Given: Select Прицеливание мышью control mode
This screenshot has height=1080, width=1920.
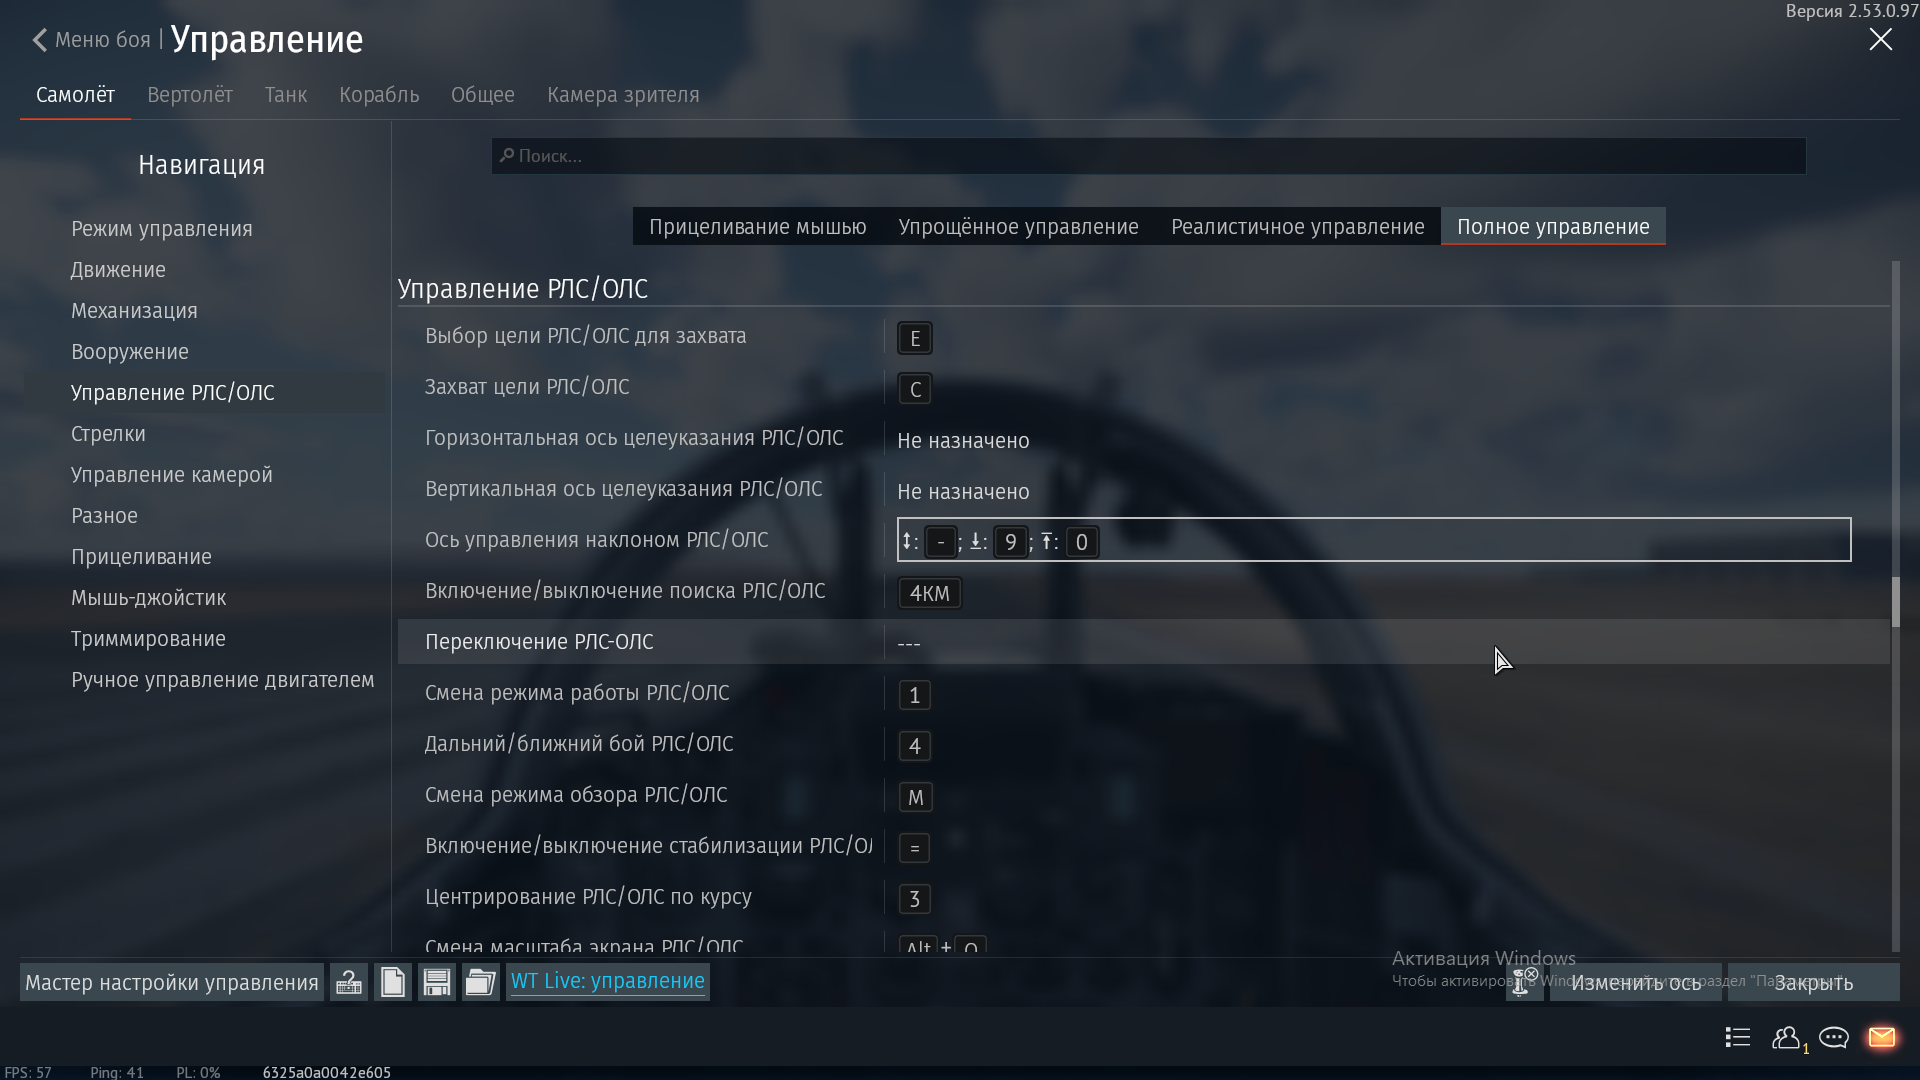Looking at the screenshot, I should [x=757, y=227].
